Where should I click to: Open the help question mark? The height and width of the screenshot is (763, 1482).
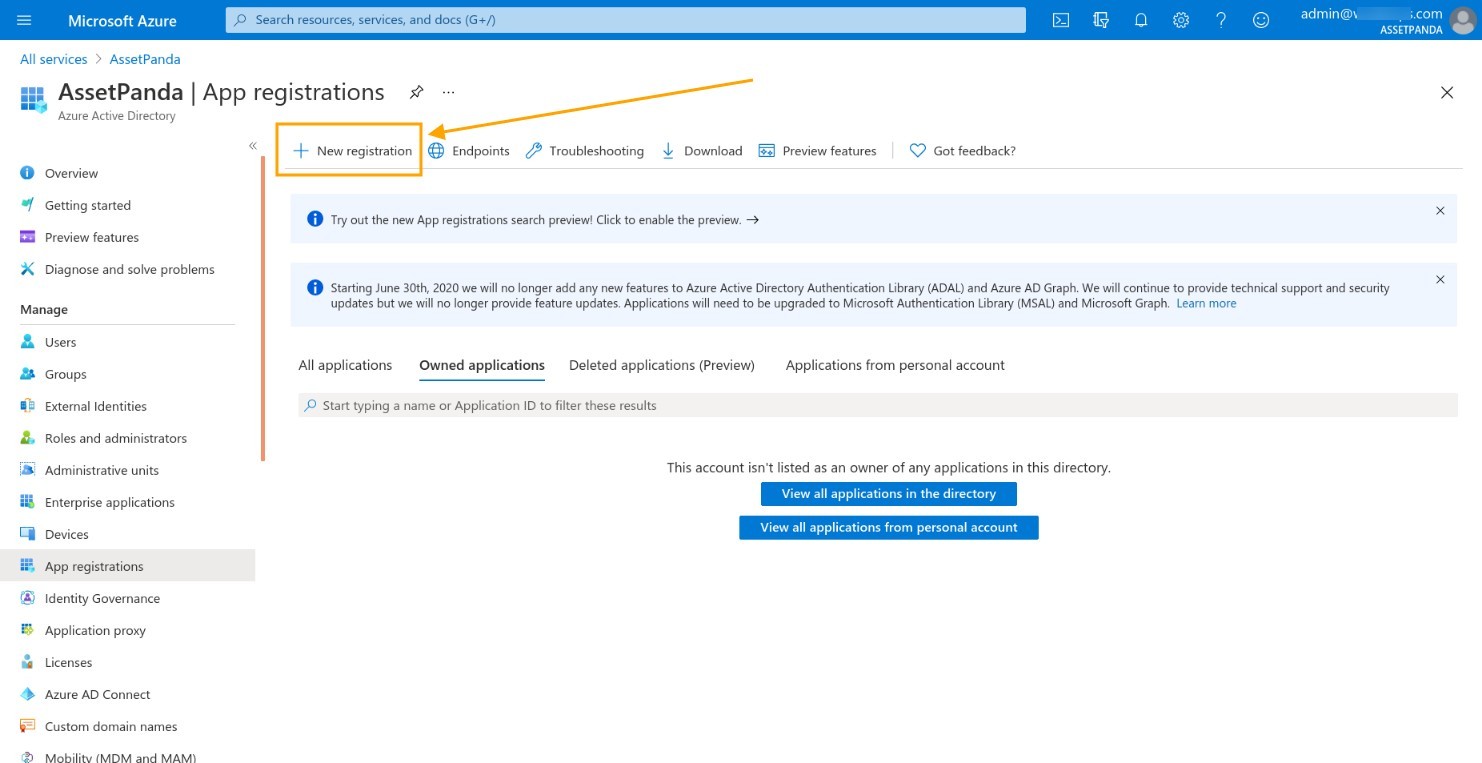click(x=1221, y=20)
